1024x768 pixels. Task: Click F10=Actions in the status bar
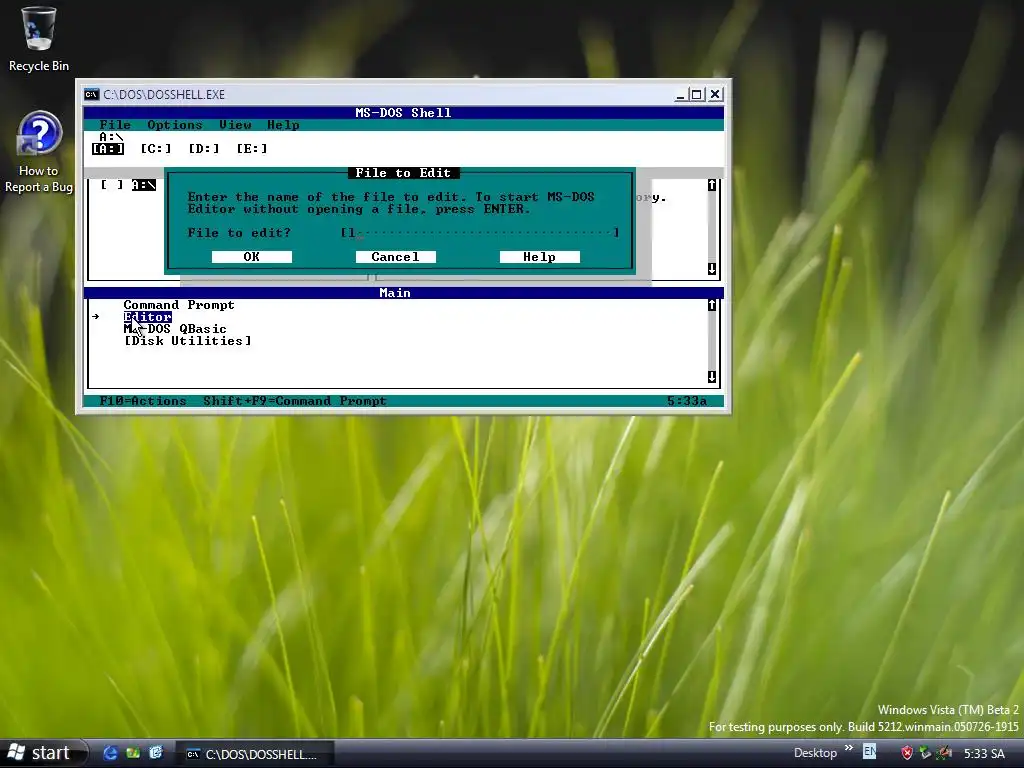click(x=143, y=401)
